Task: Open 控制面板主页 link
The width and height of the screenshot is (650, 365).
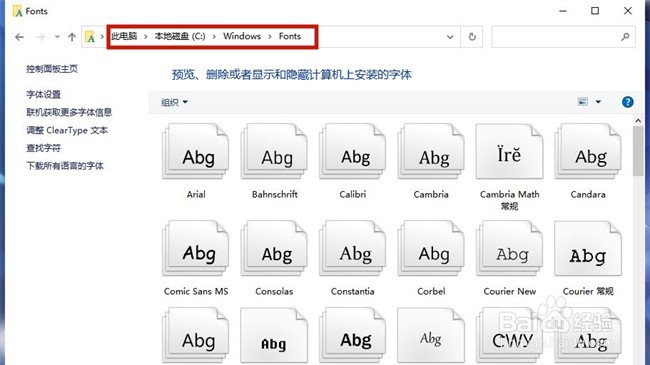Action: point(52,69)
